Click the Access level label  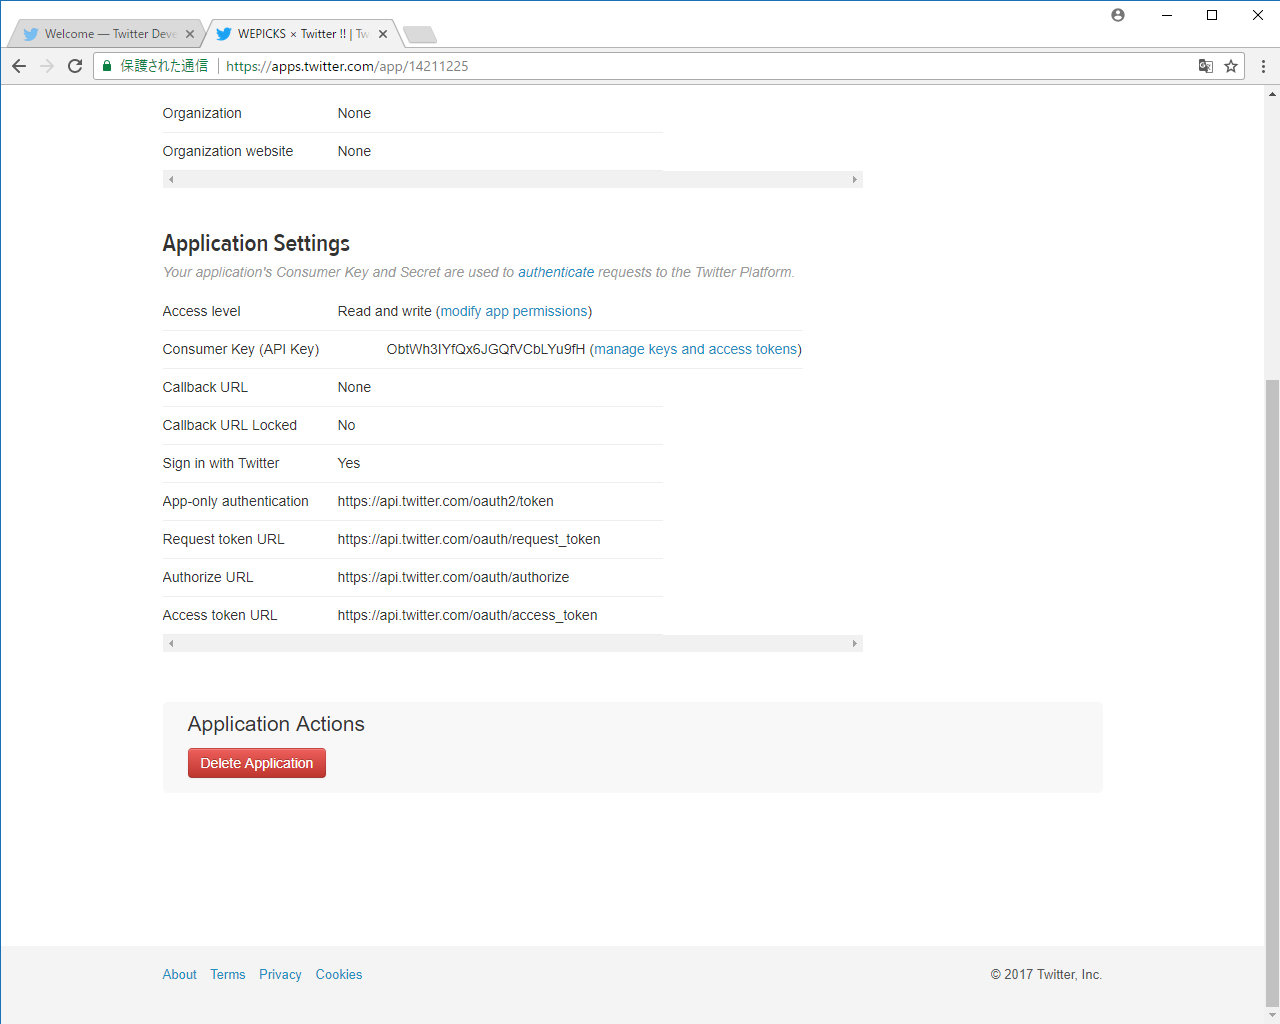click(x=202, y=311)
